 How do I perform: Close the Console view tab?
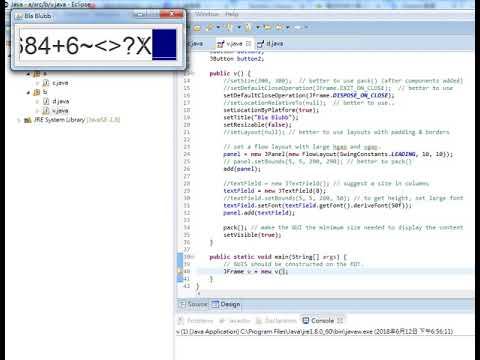point(340,321)
